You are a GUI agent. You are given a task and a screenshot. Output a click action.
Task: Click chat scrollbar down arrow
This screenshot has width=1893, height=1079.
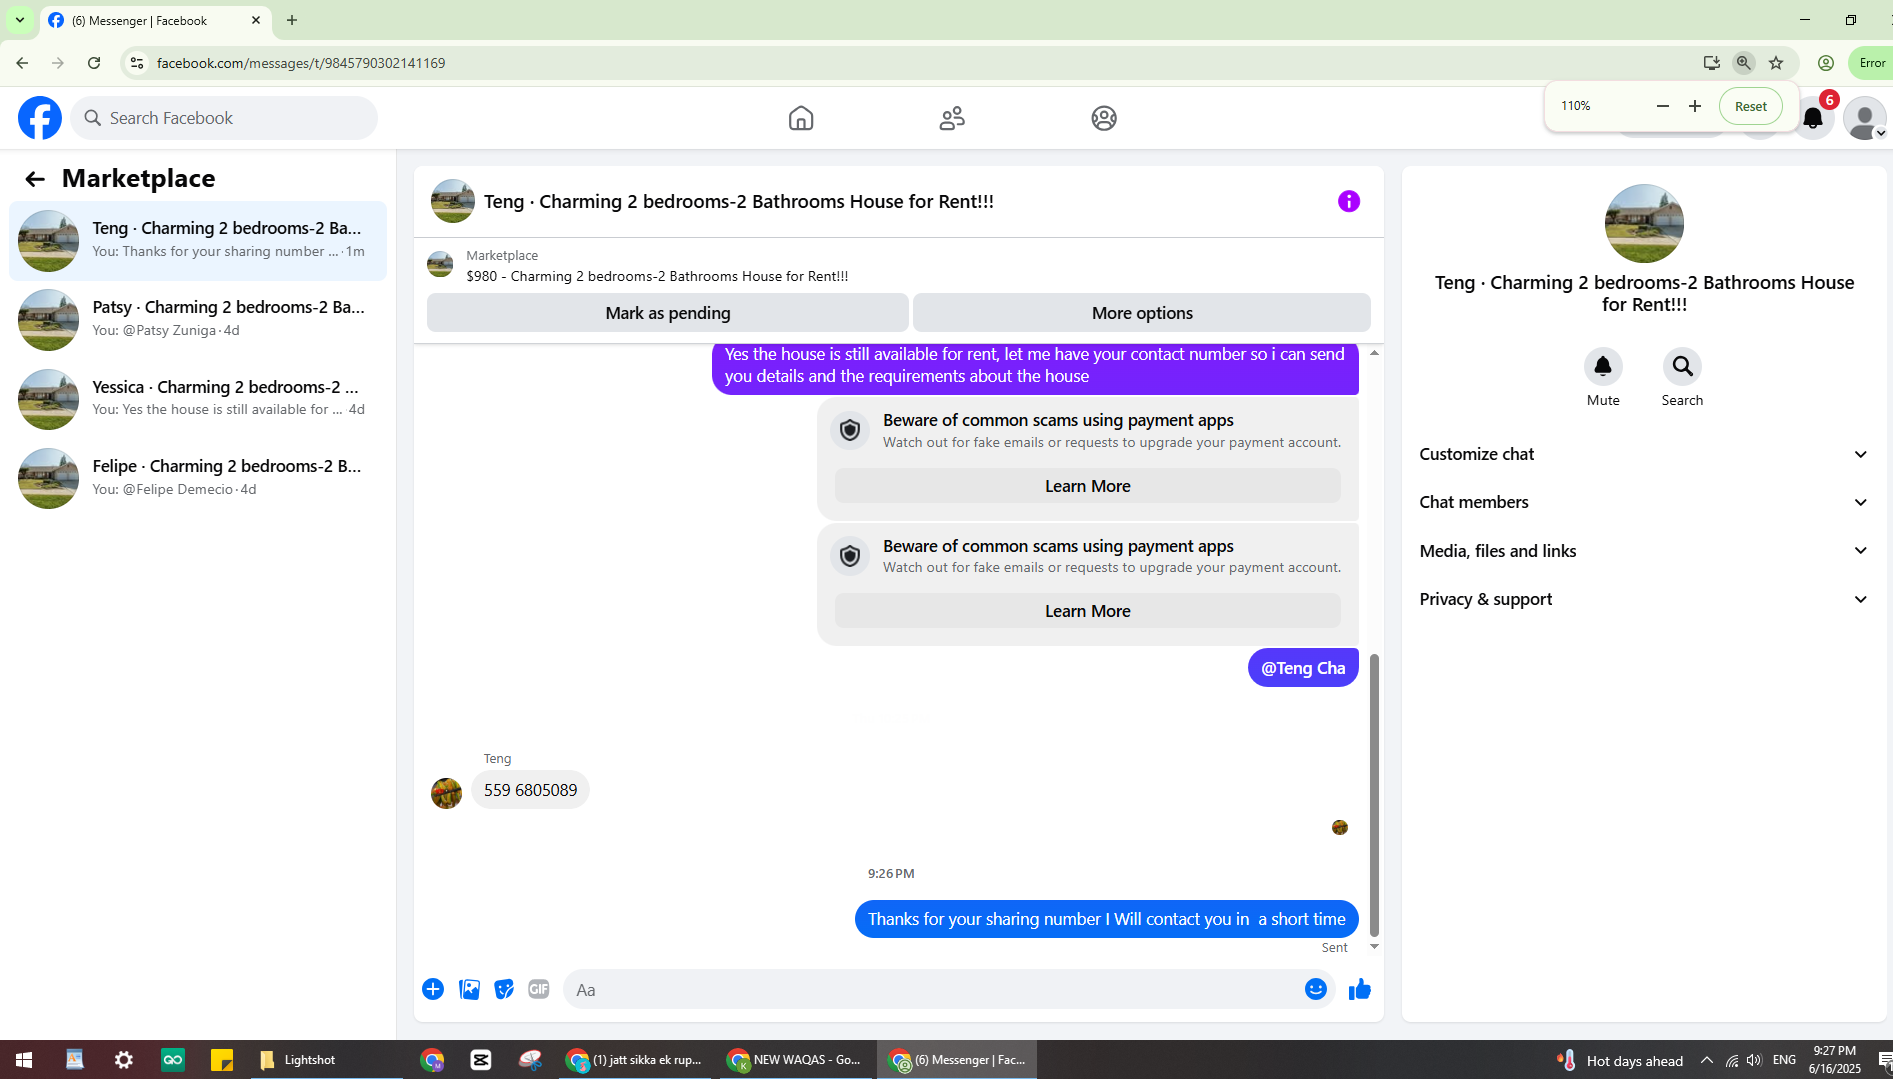[x=1374, y=946]
